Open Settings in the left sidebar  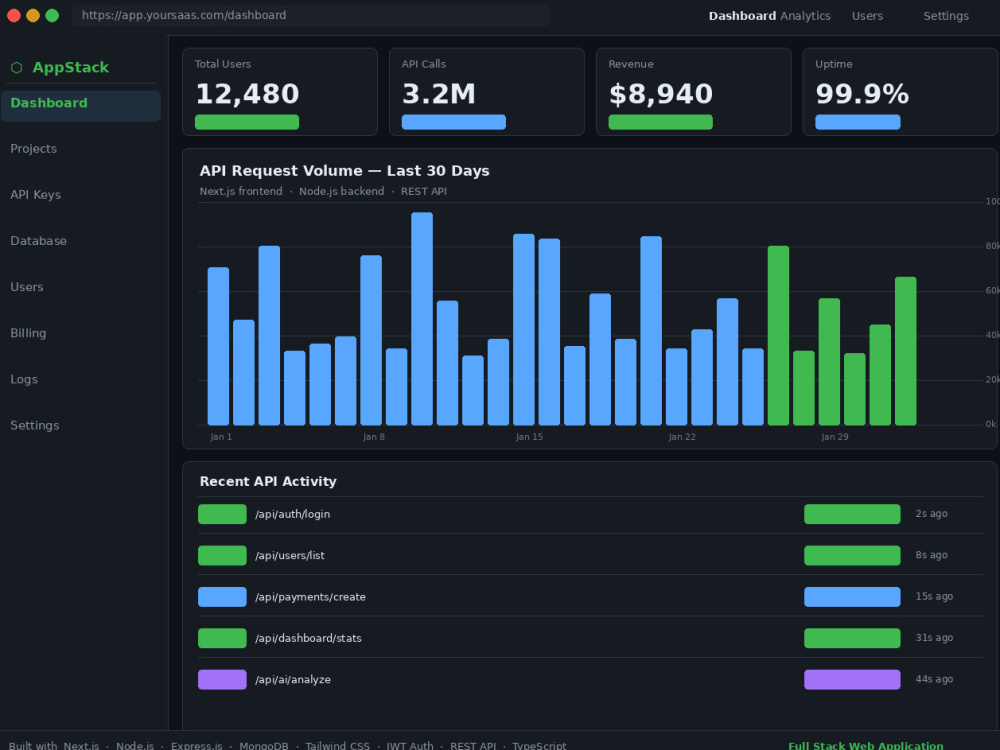point(34,425)
